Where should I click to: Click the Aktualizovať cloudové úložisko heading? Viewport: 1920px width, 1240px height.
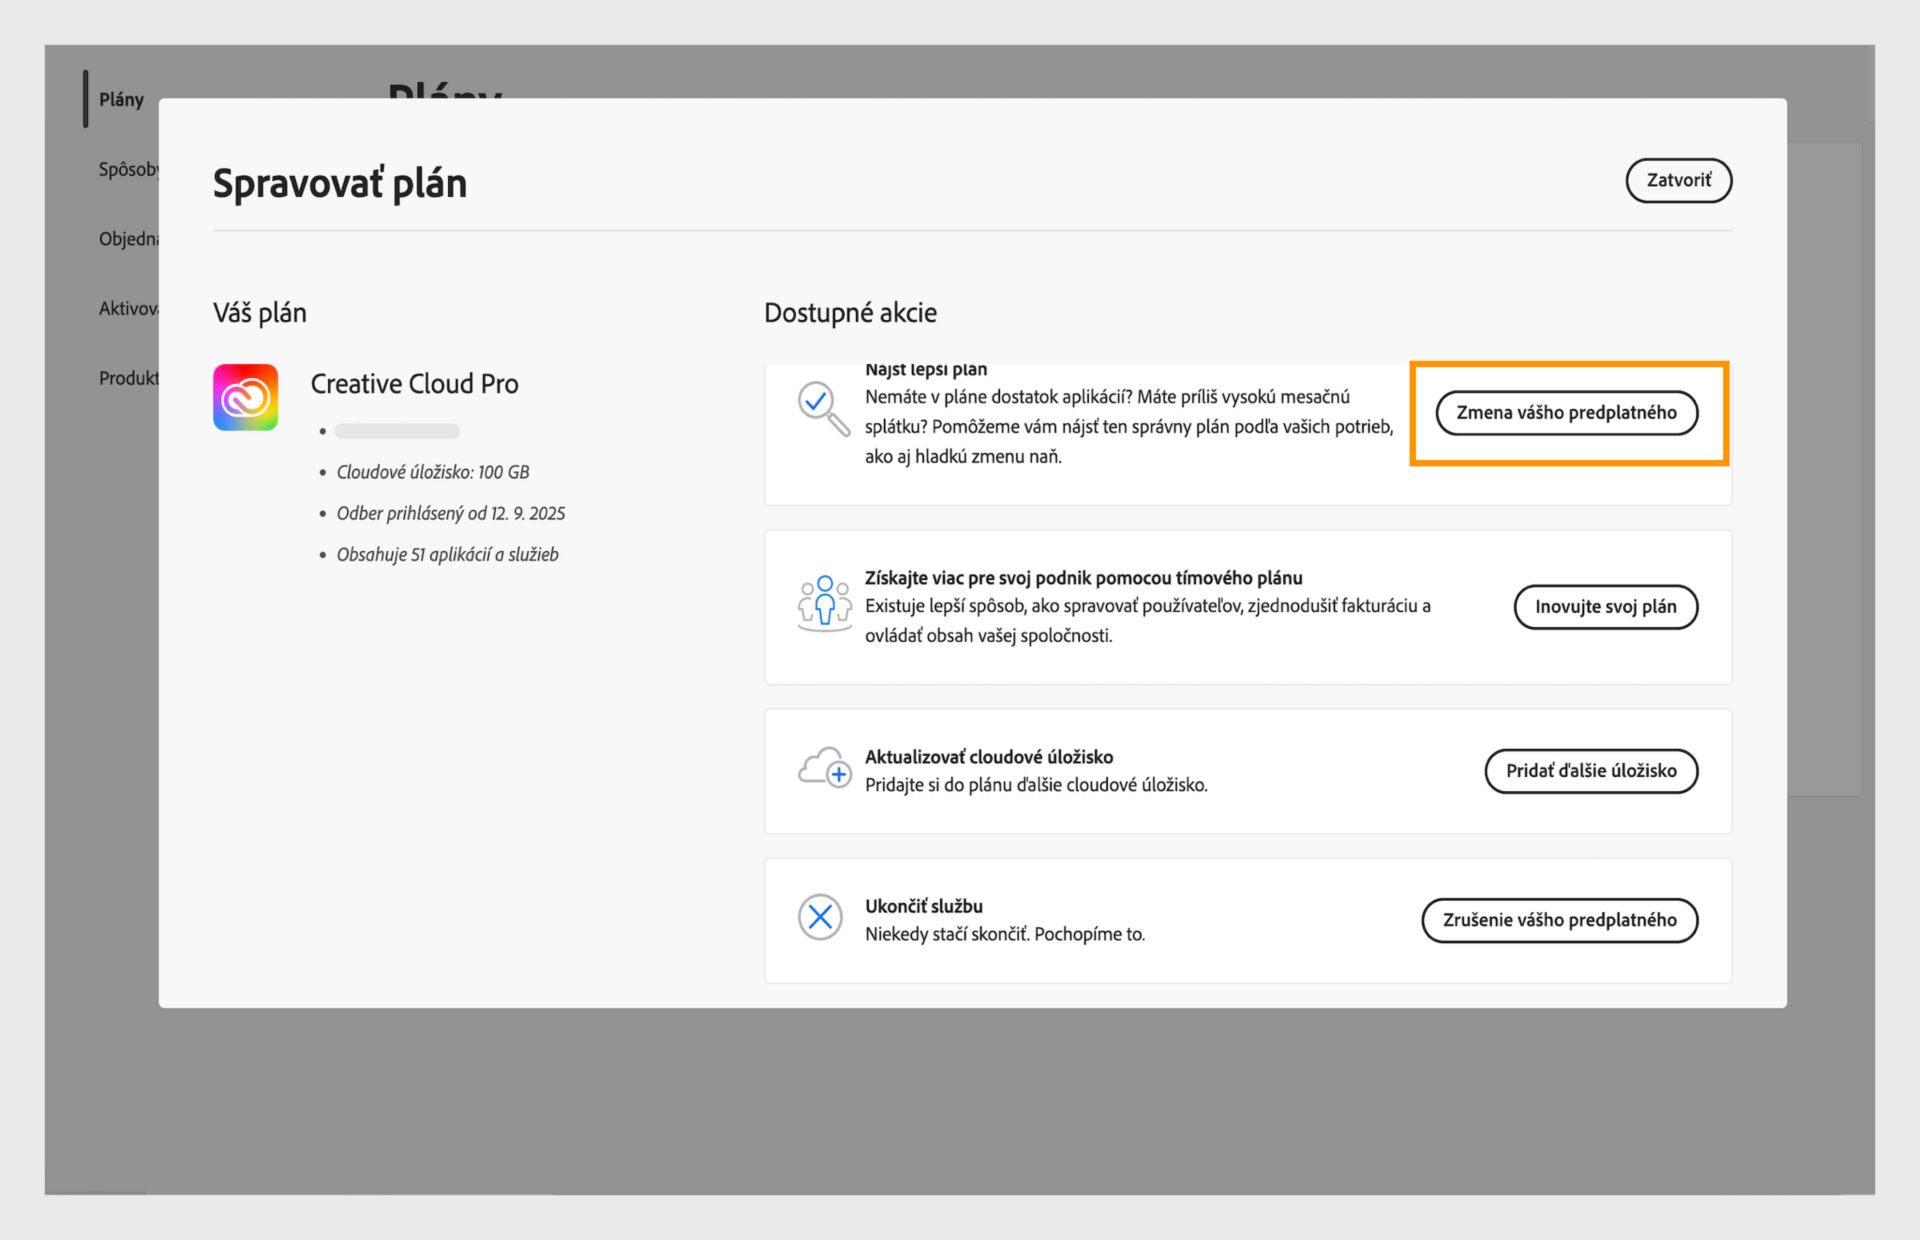(988, 757)
